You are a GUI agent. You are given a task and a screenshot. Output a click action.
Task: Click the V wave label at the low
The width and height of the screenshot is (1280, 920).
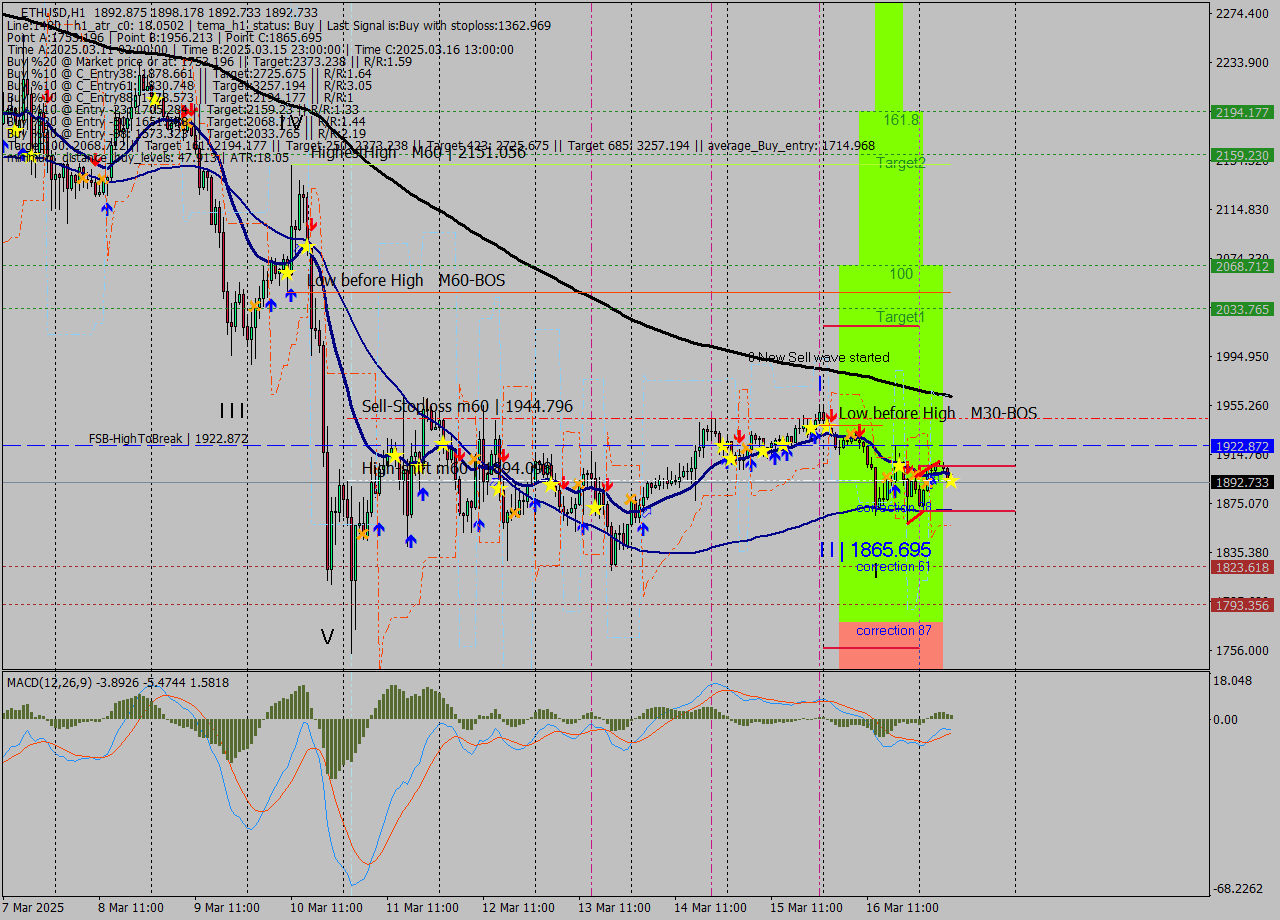(x=327, y=636)
